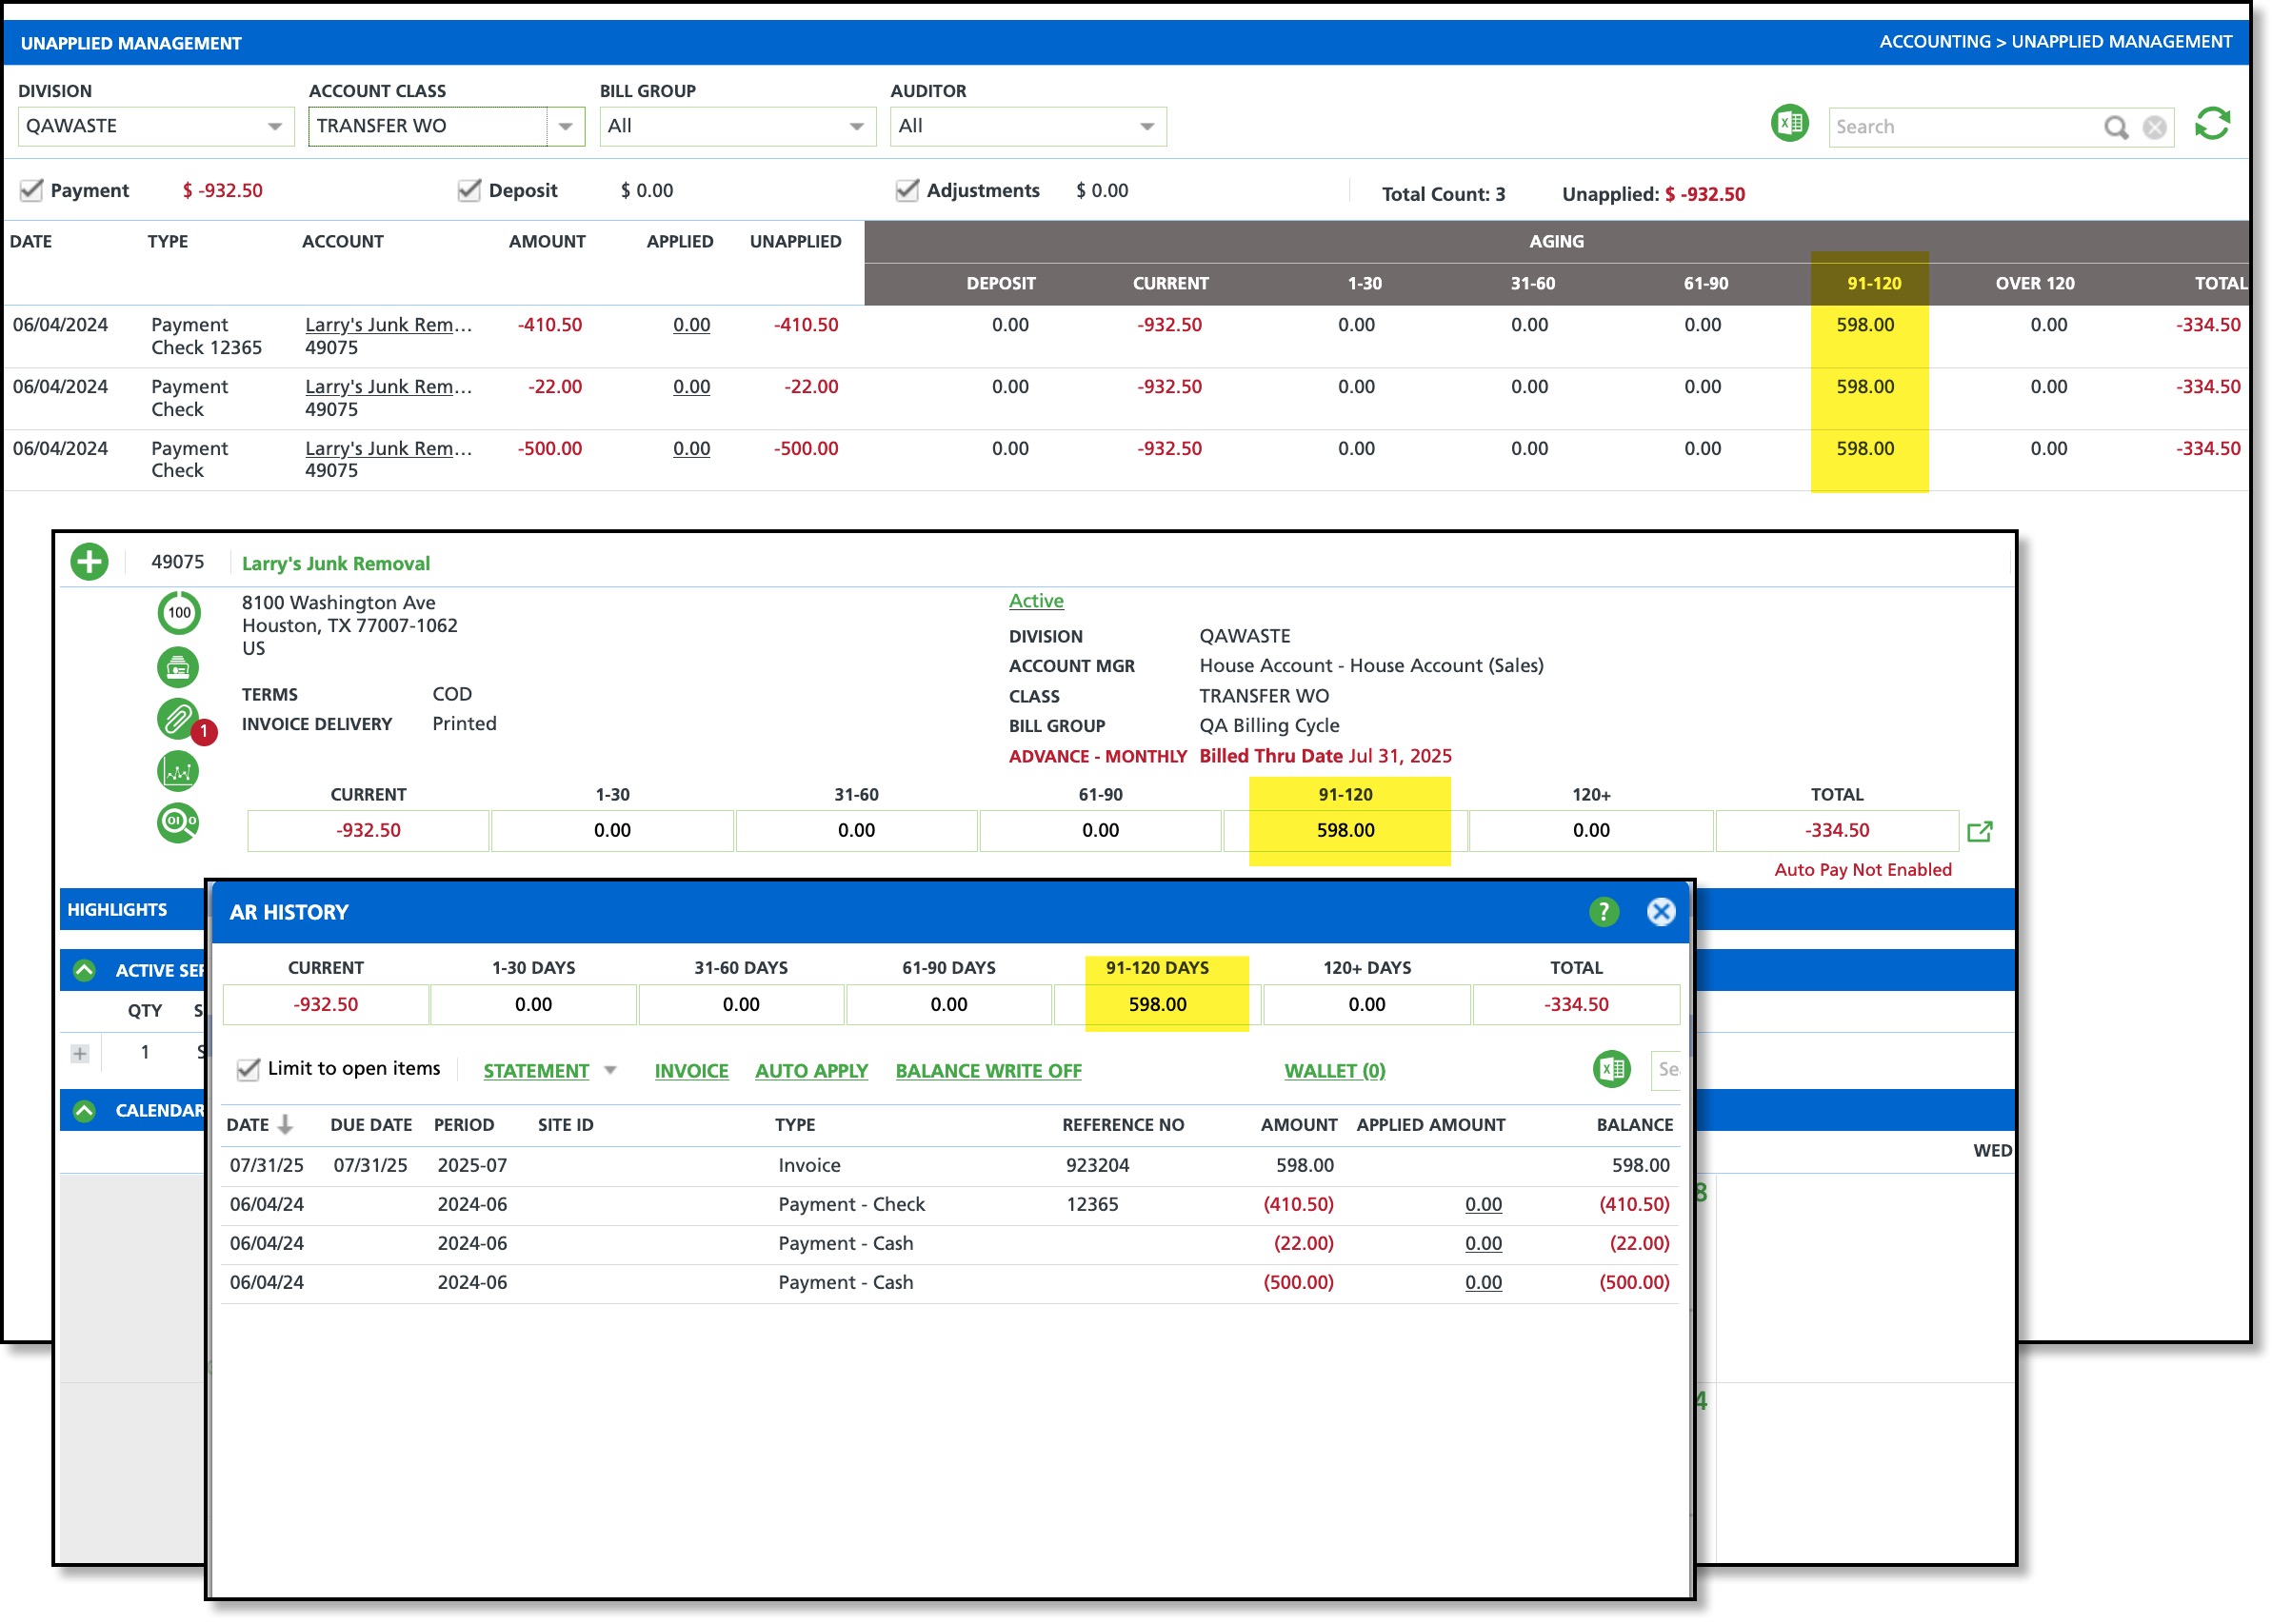Open the chart analytics icon

coord(178,771)
